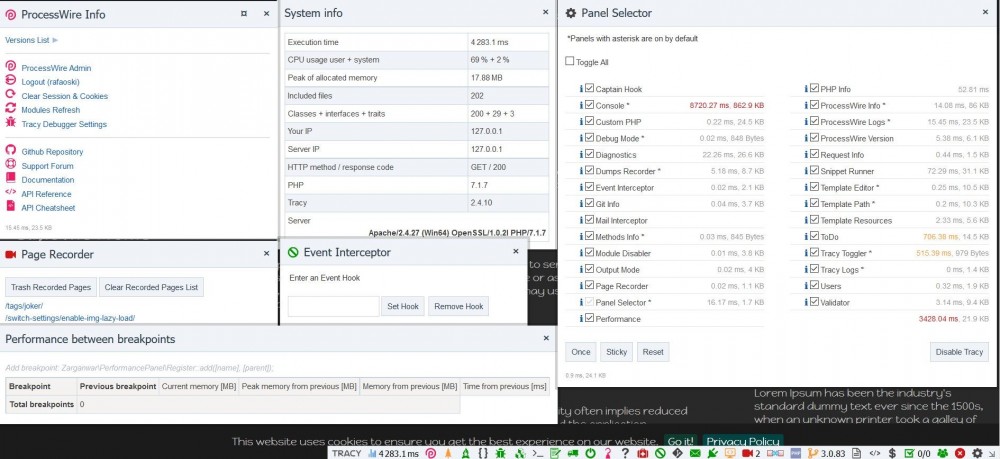Click Trash Recorded Pages button
The image size is (1000, 459).
coord(51,287)
